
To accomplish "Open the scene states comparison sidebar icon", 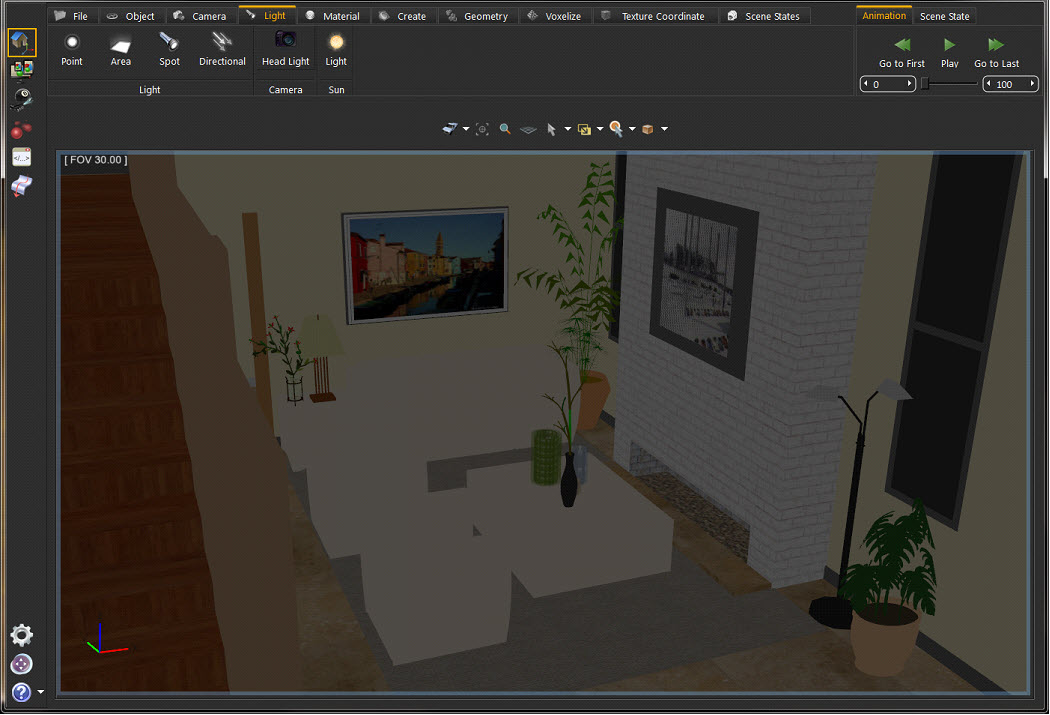I will point(21,70).
